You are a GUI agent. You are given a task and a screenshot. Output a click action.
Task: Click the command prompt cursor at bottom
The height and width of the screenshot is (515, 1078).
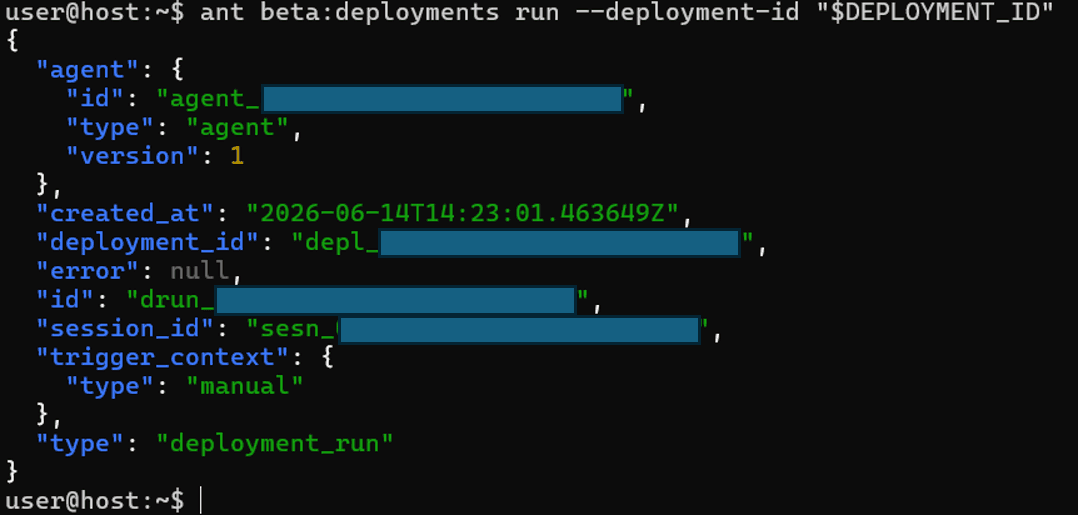(x=201, y=501)
